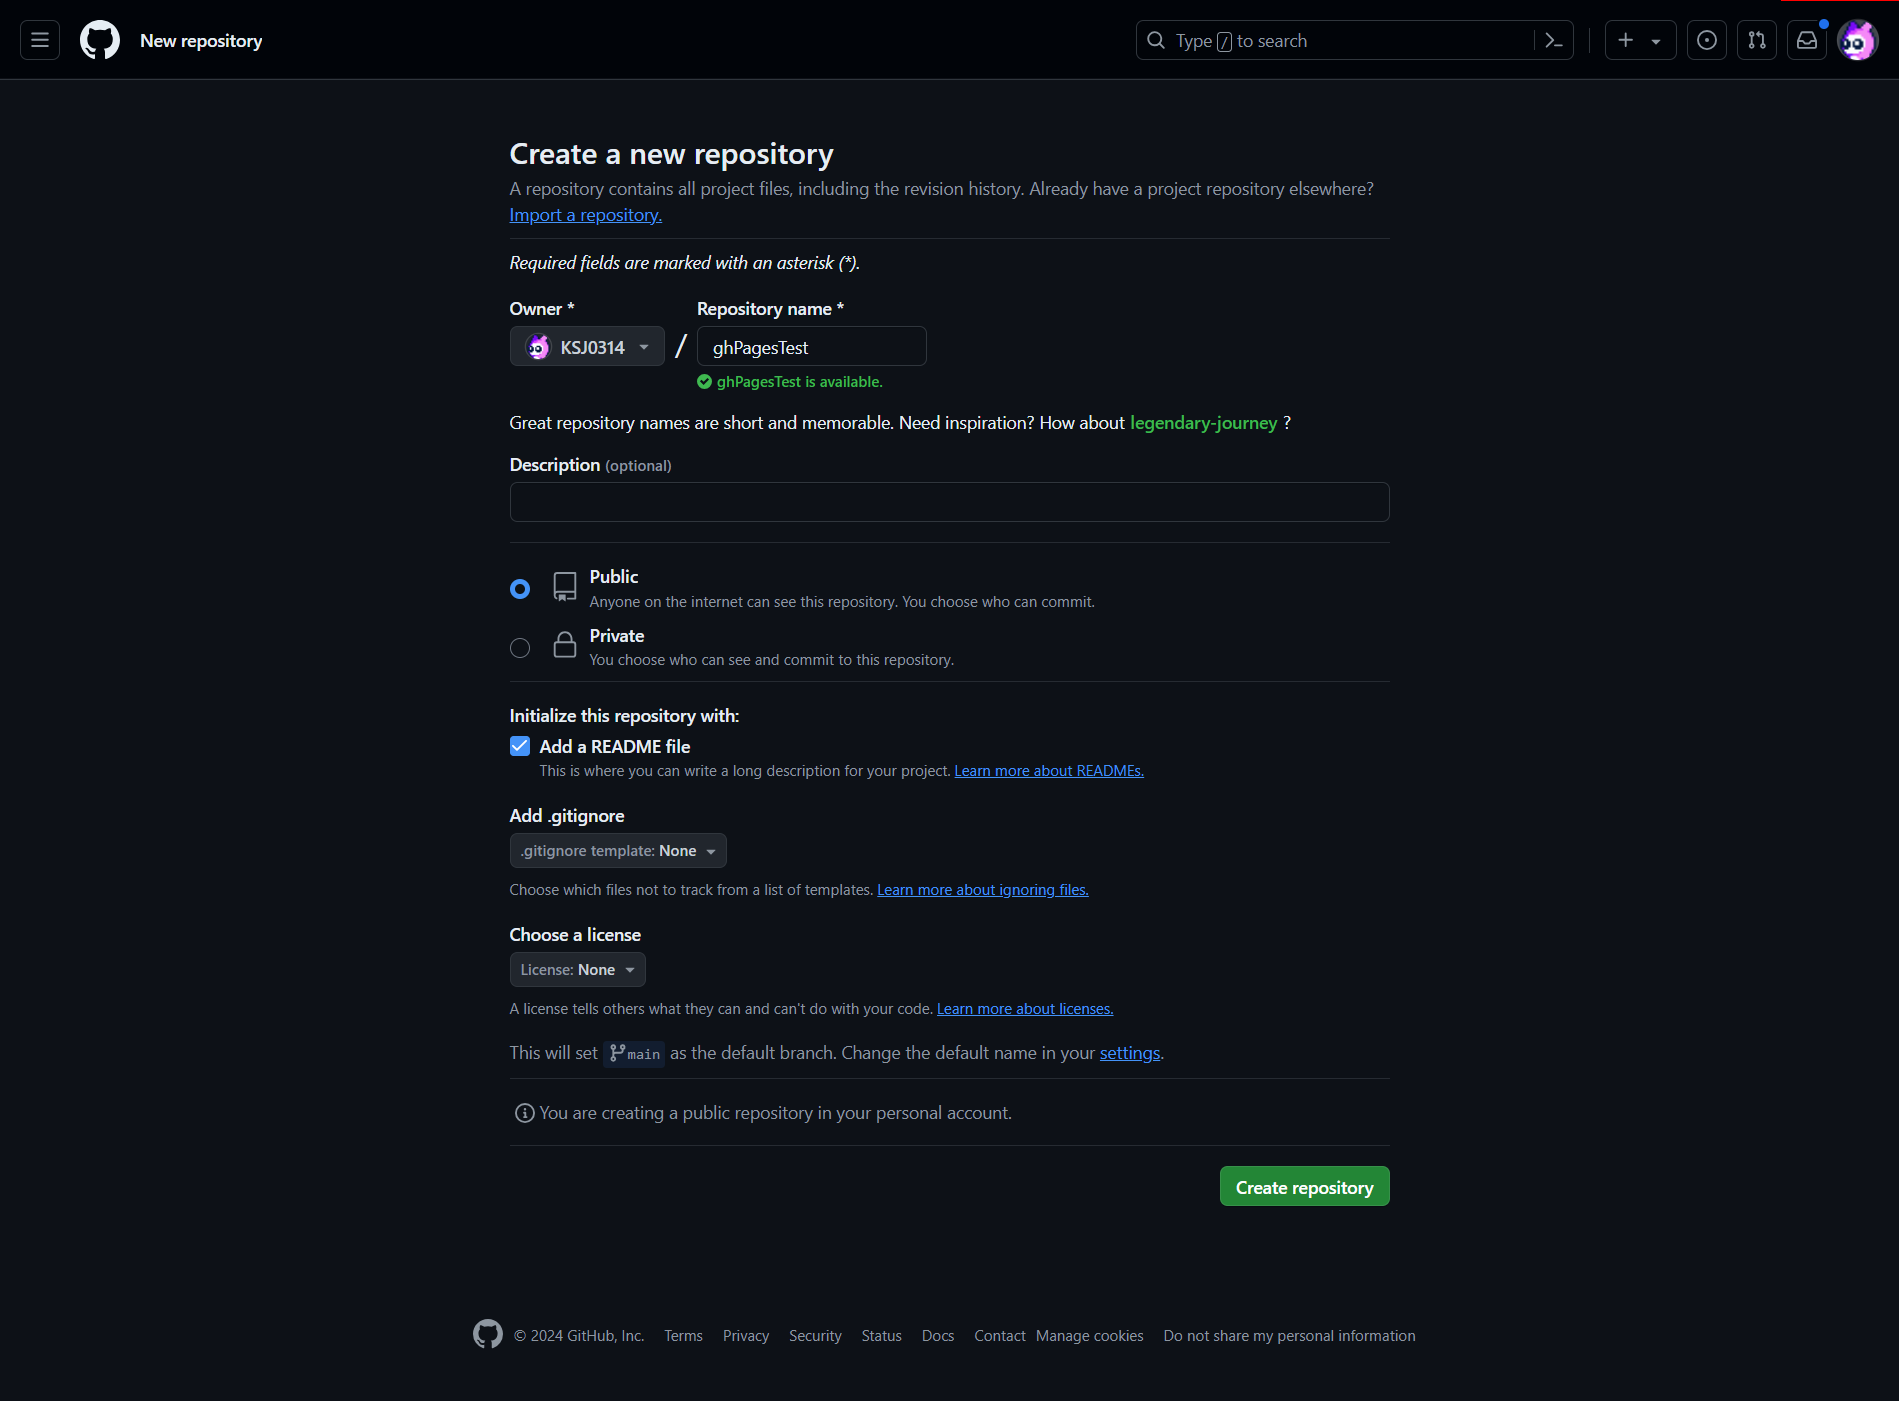Viewport: 1899px width, 1401px height.
Task: Open the Status footer link
Action: [x=882, y=1336]
